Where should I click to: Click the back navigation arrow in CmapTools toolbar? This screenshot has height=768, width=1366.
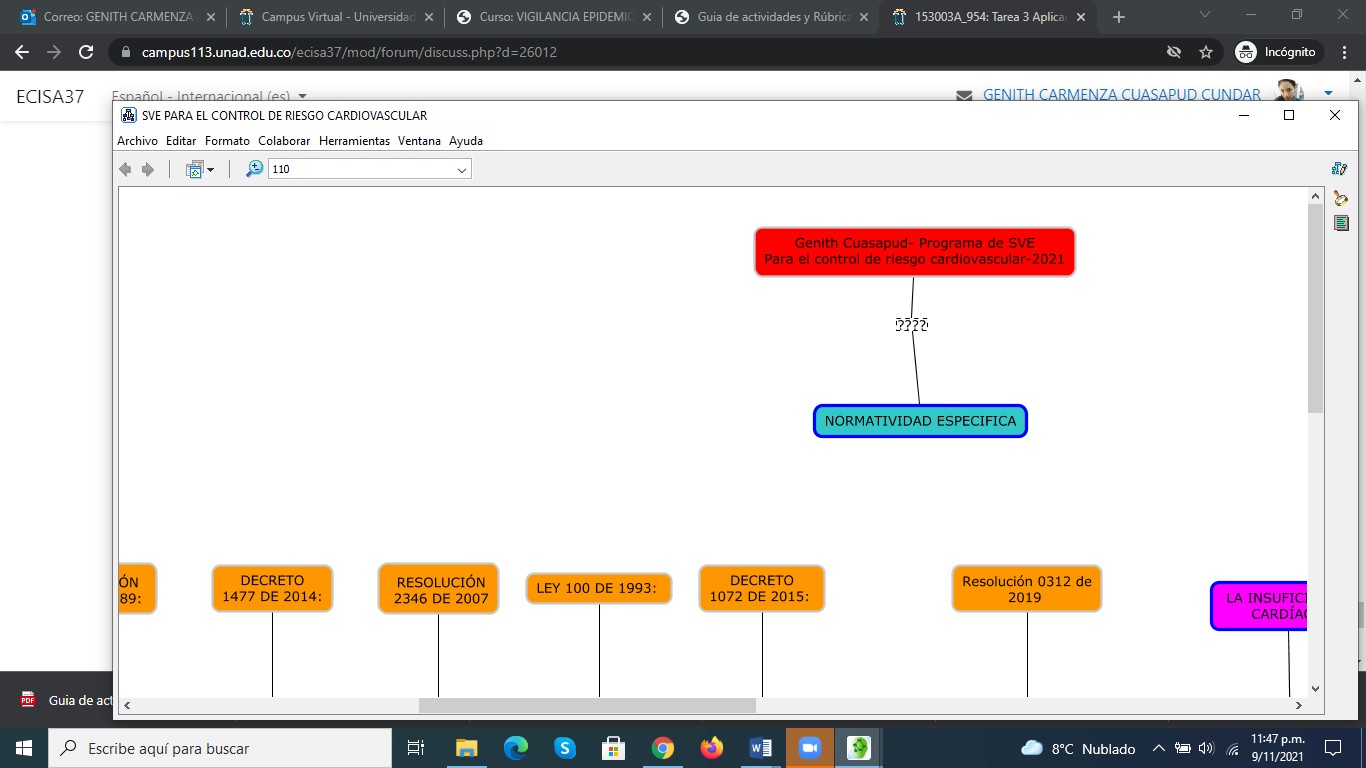pyautogui.click(x=125, y=170)
